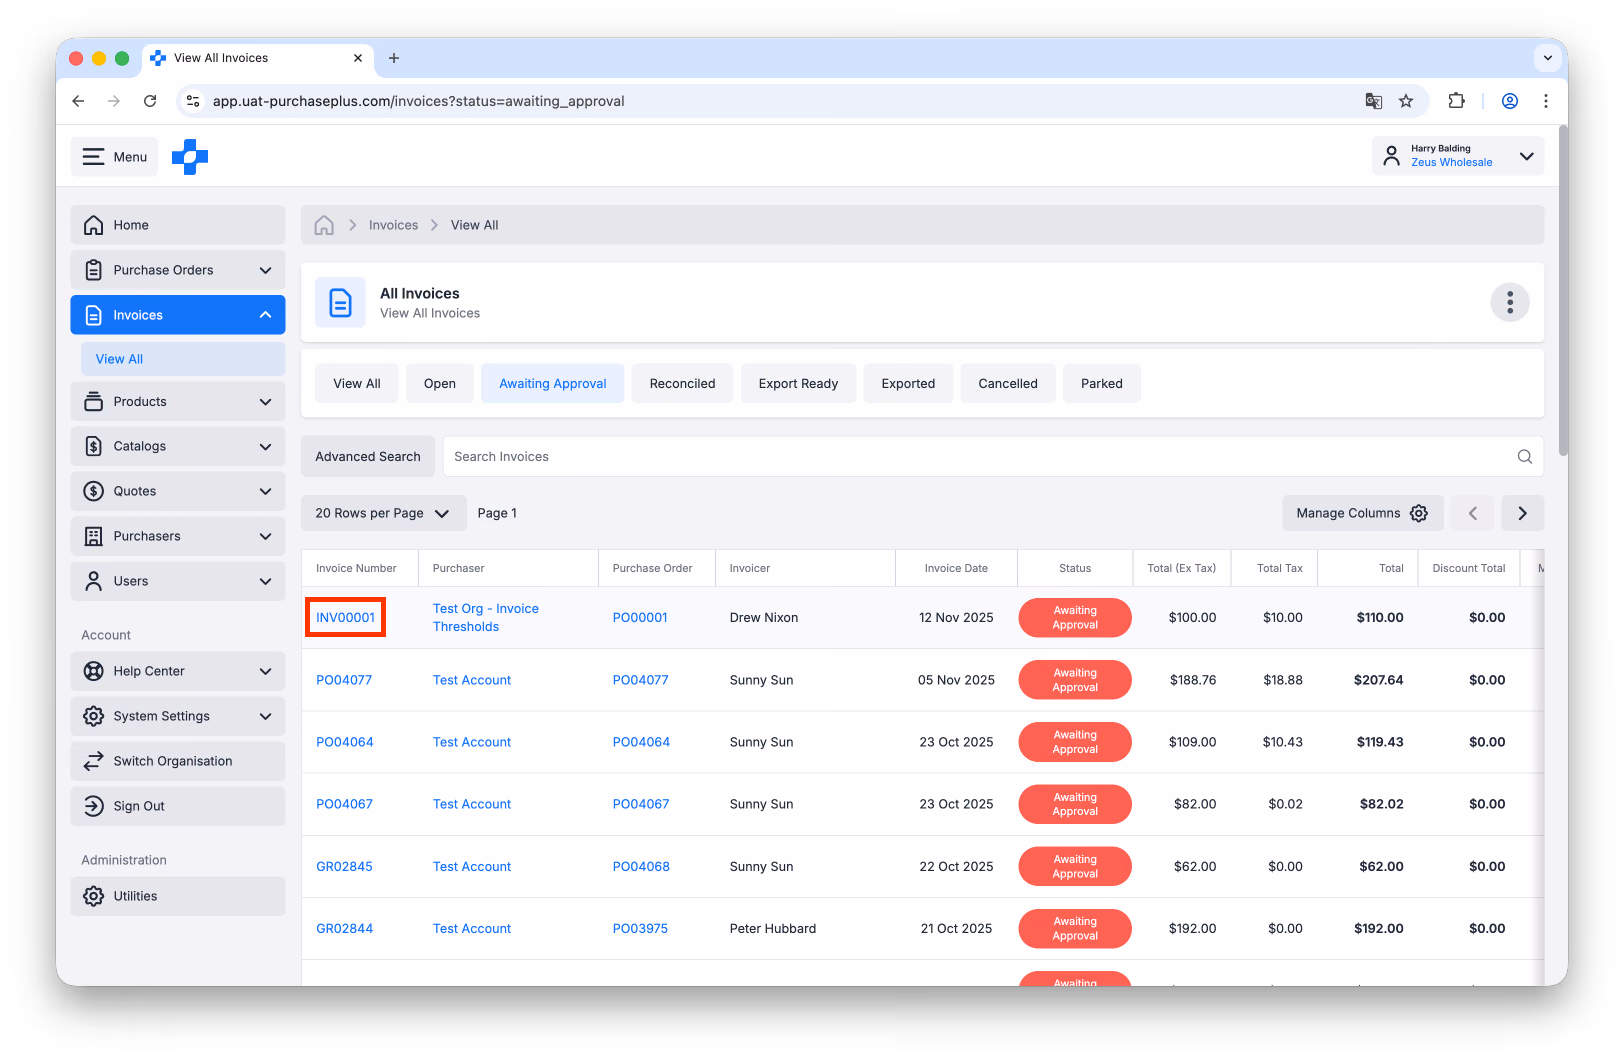The width and height of the screenshot is (1624, 1060).
Task: Open invoice PO04064 link
Action: pos(345,742)
